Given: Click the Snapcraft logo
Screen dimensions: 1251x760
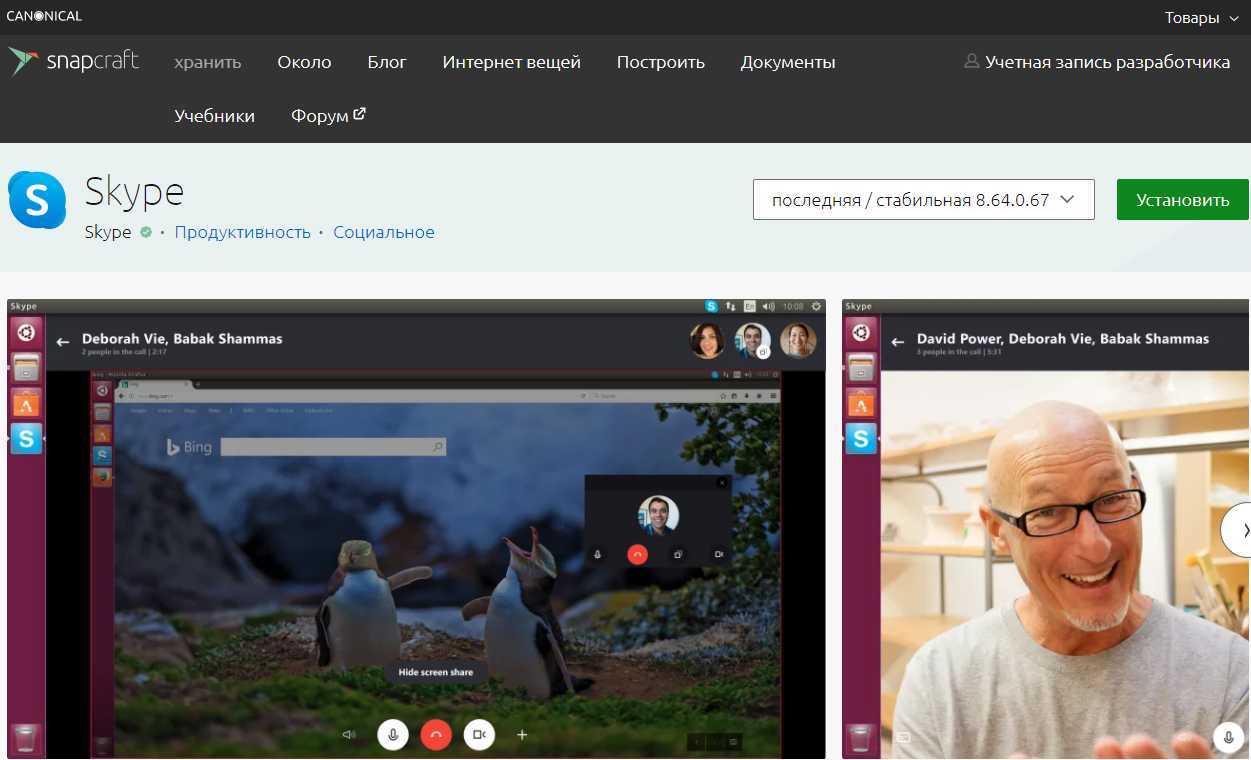Looking at the screenshot, I should [74, 62].
